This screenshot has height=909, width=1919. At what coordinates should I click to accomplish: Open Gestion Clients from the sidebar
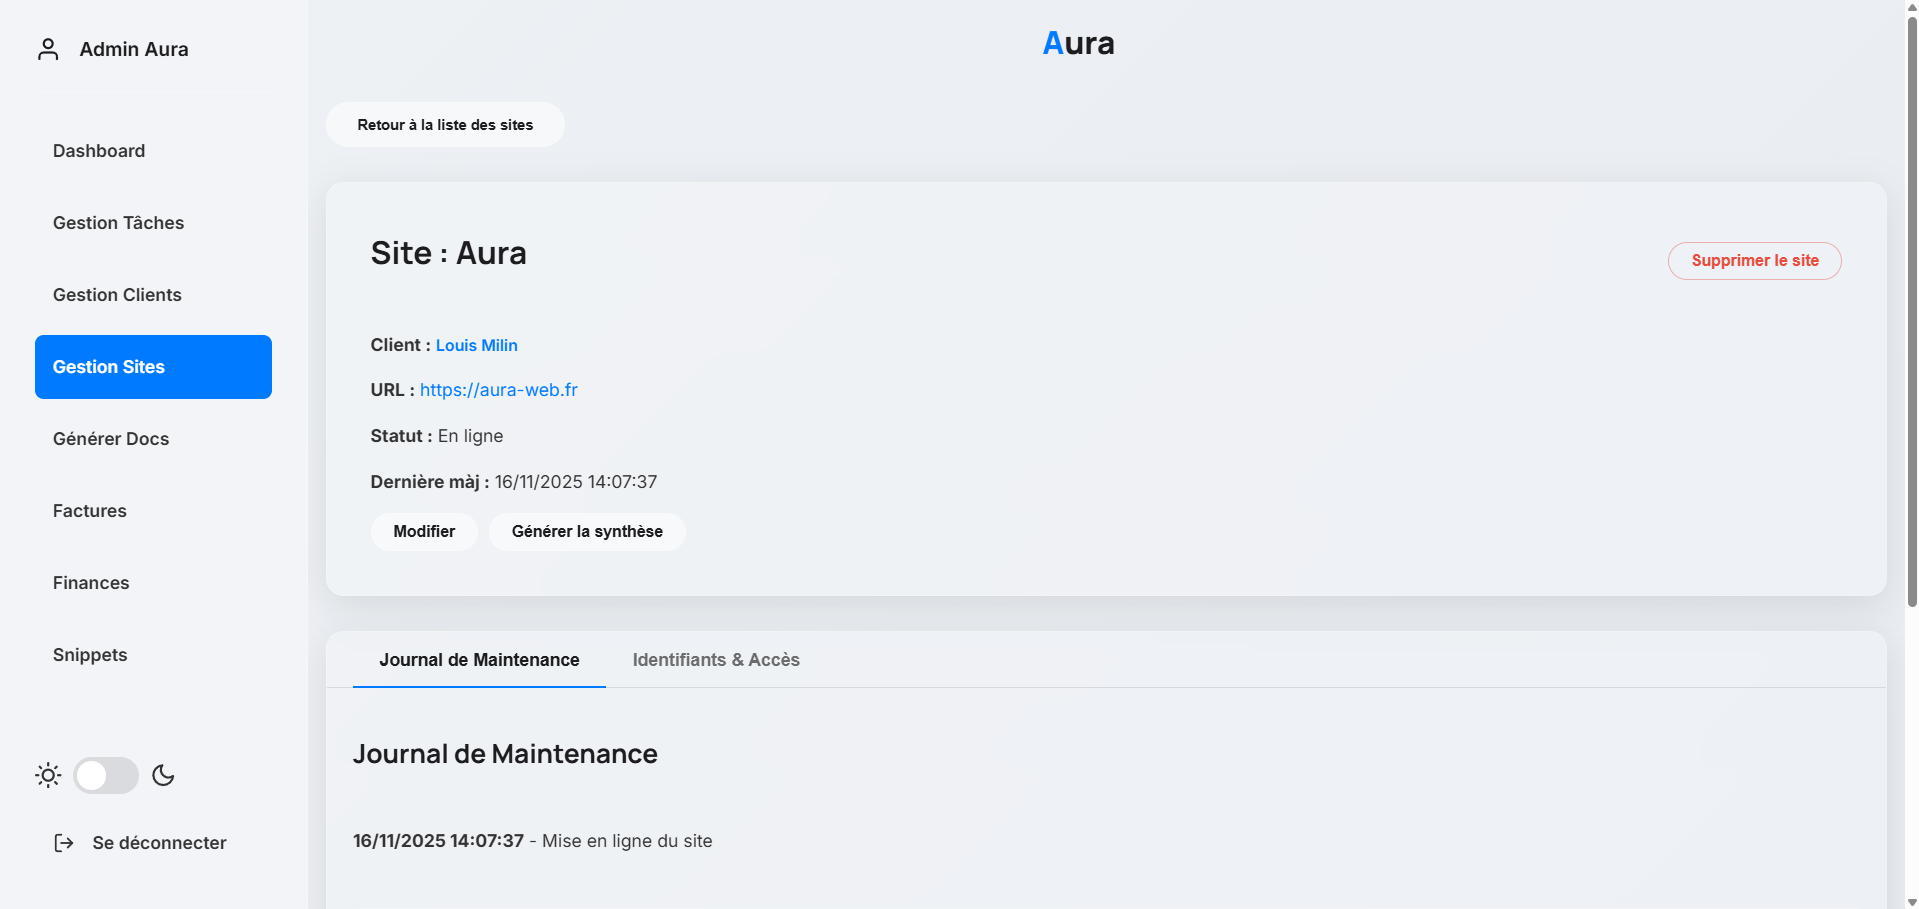(x=117, y=294)
